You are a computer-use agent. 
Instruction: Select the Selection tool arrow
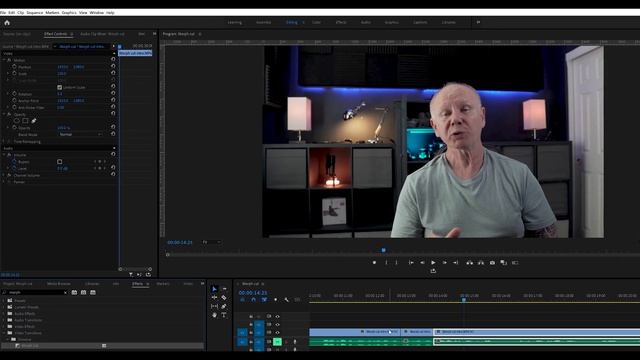click(x=214, y=289)
